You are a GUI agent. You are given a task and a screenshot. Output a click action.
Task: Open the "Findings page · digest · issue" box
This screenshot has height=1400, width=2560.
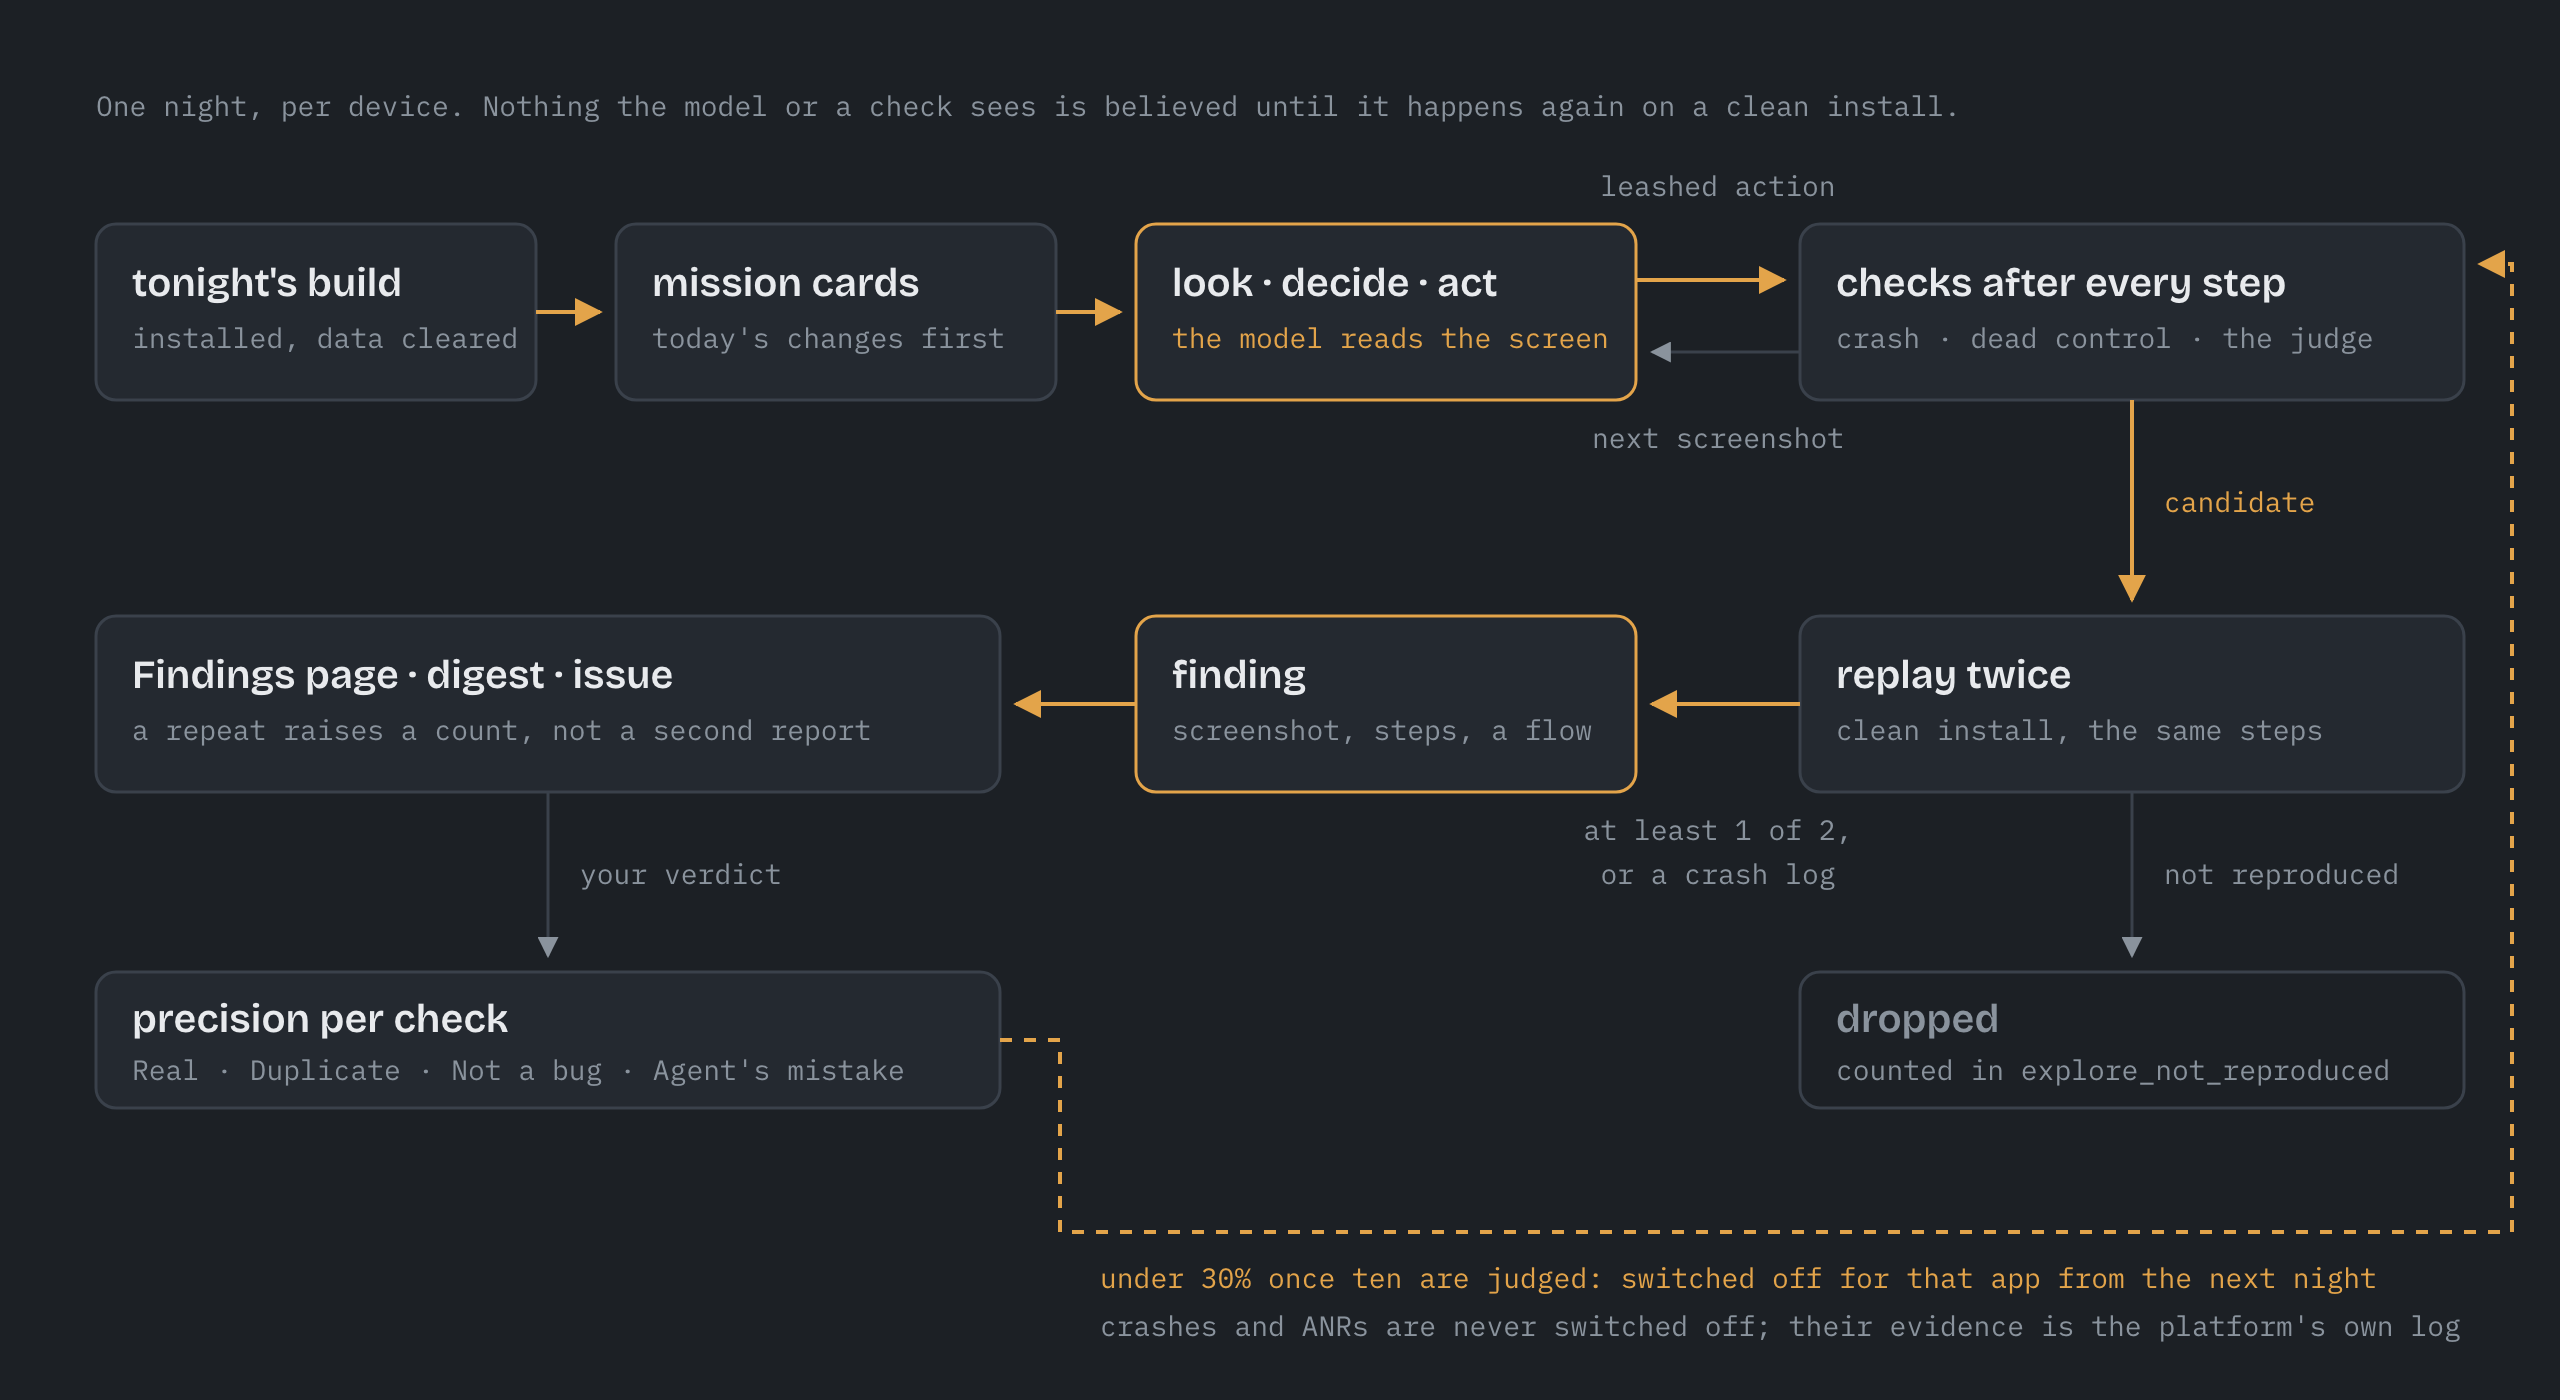click(x=548, y=704)
